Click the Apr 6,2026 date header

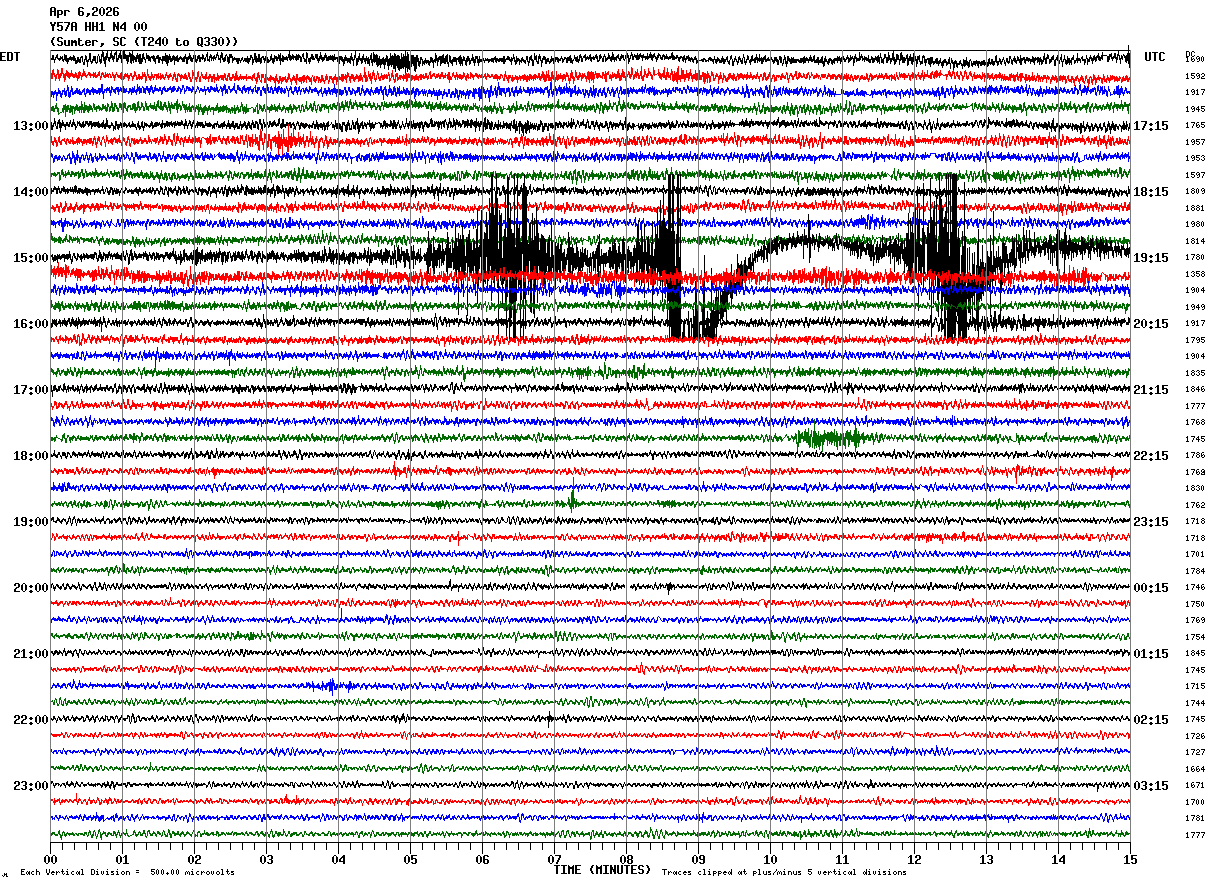pyautogui.click(x=84, y=12)
